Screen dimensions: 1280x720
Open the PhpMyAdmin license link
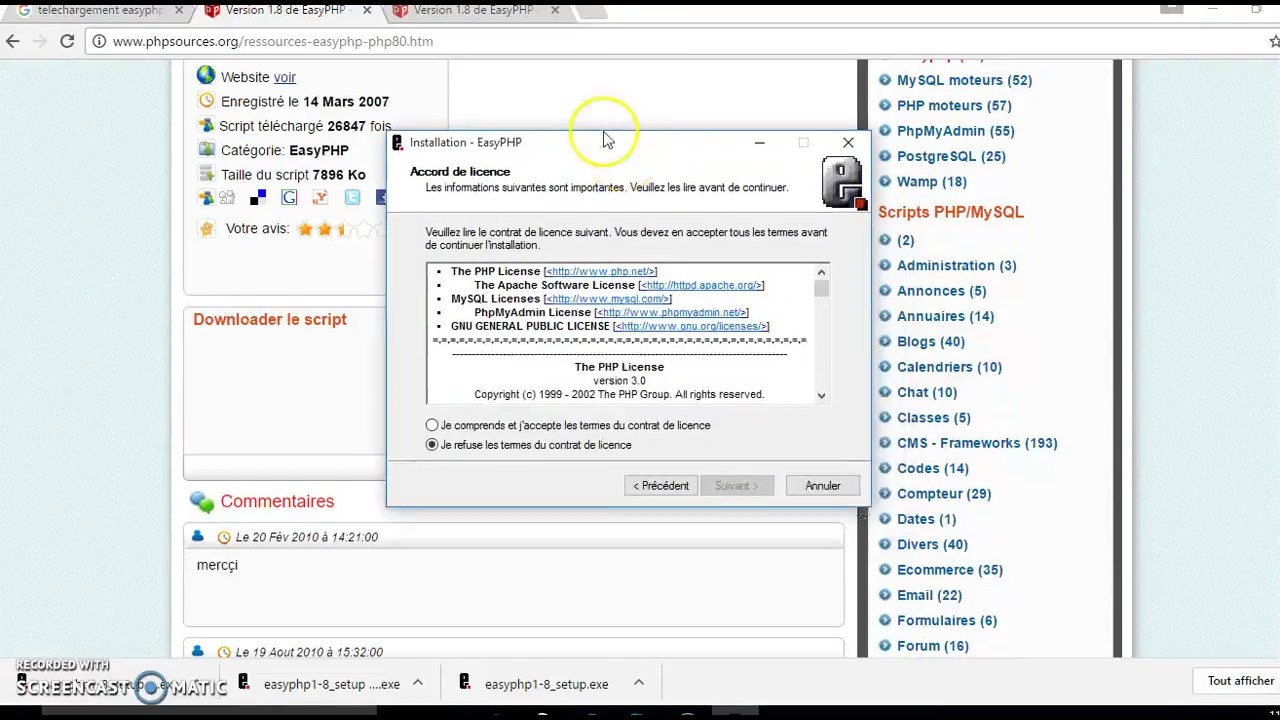coord(671,312)
